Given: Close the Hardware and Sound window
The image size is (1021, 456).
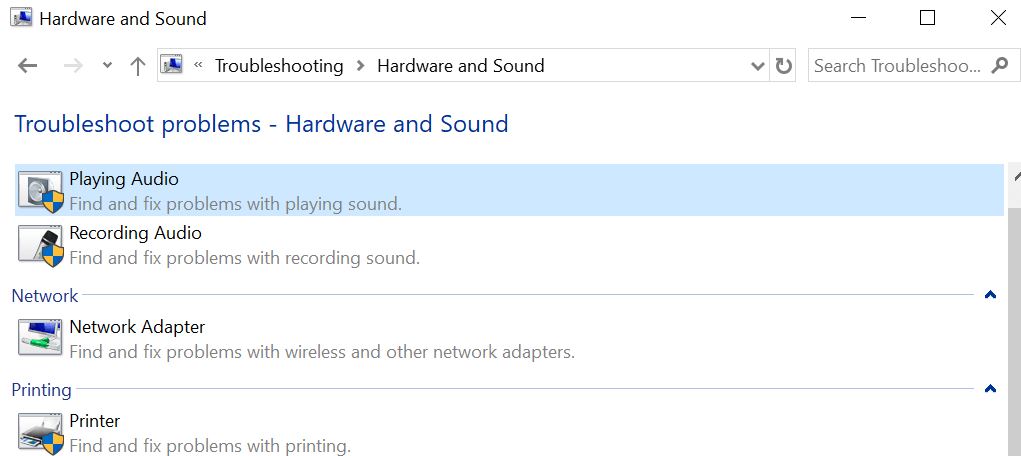Looking at the screenshot, I should click(998, 18).
